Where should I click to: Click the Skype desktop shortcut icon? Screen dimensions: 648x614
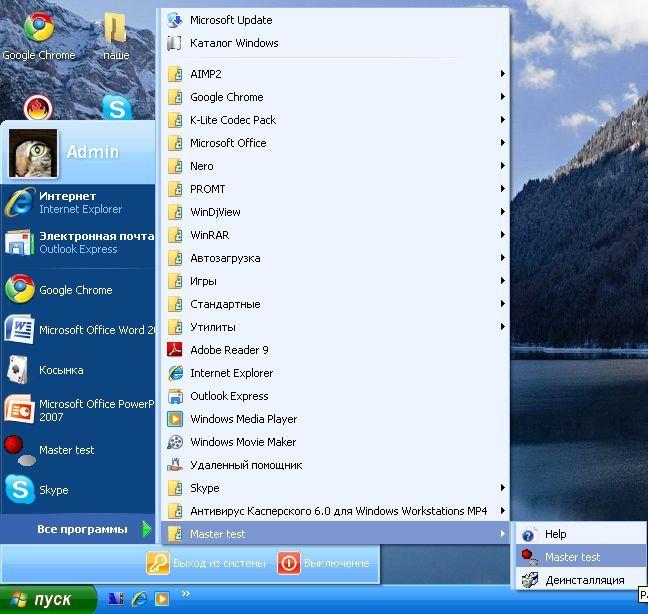tap(117, 108)
